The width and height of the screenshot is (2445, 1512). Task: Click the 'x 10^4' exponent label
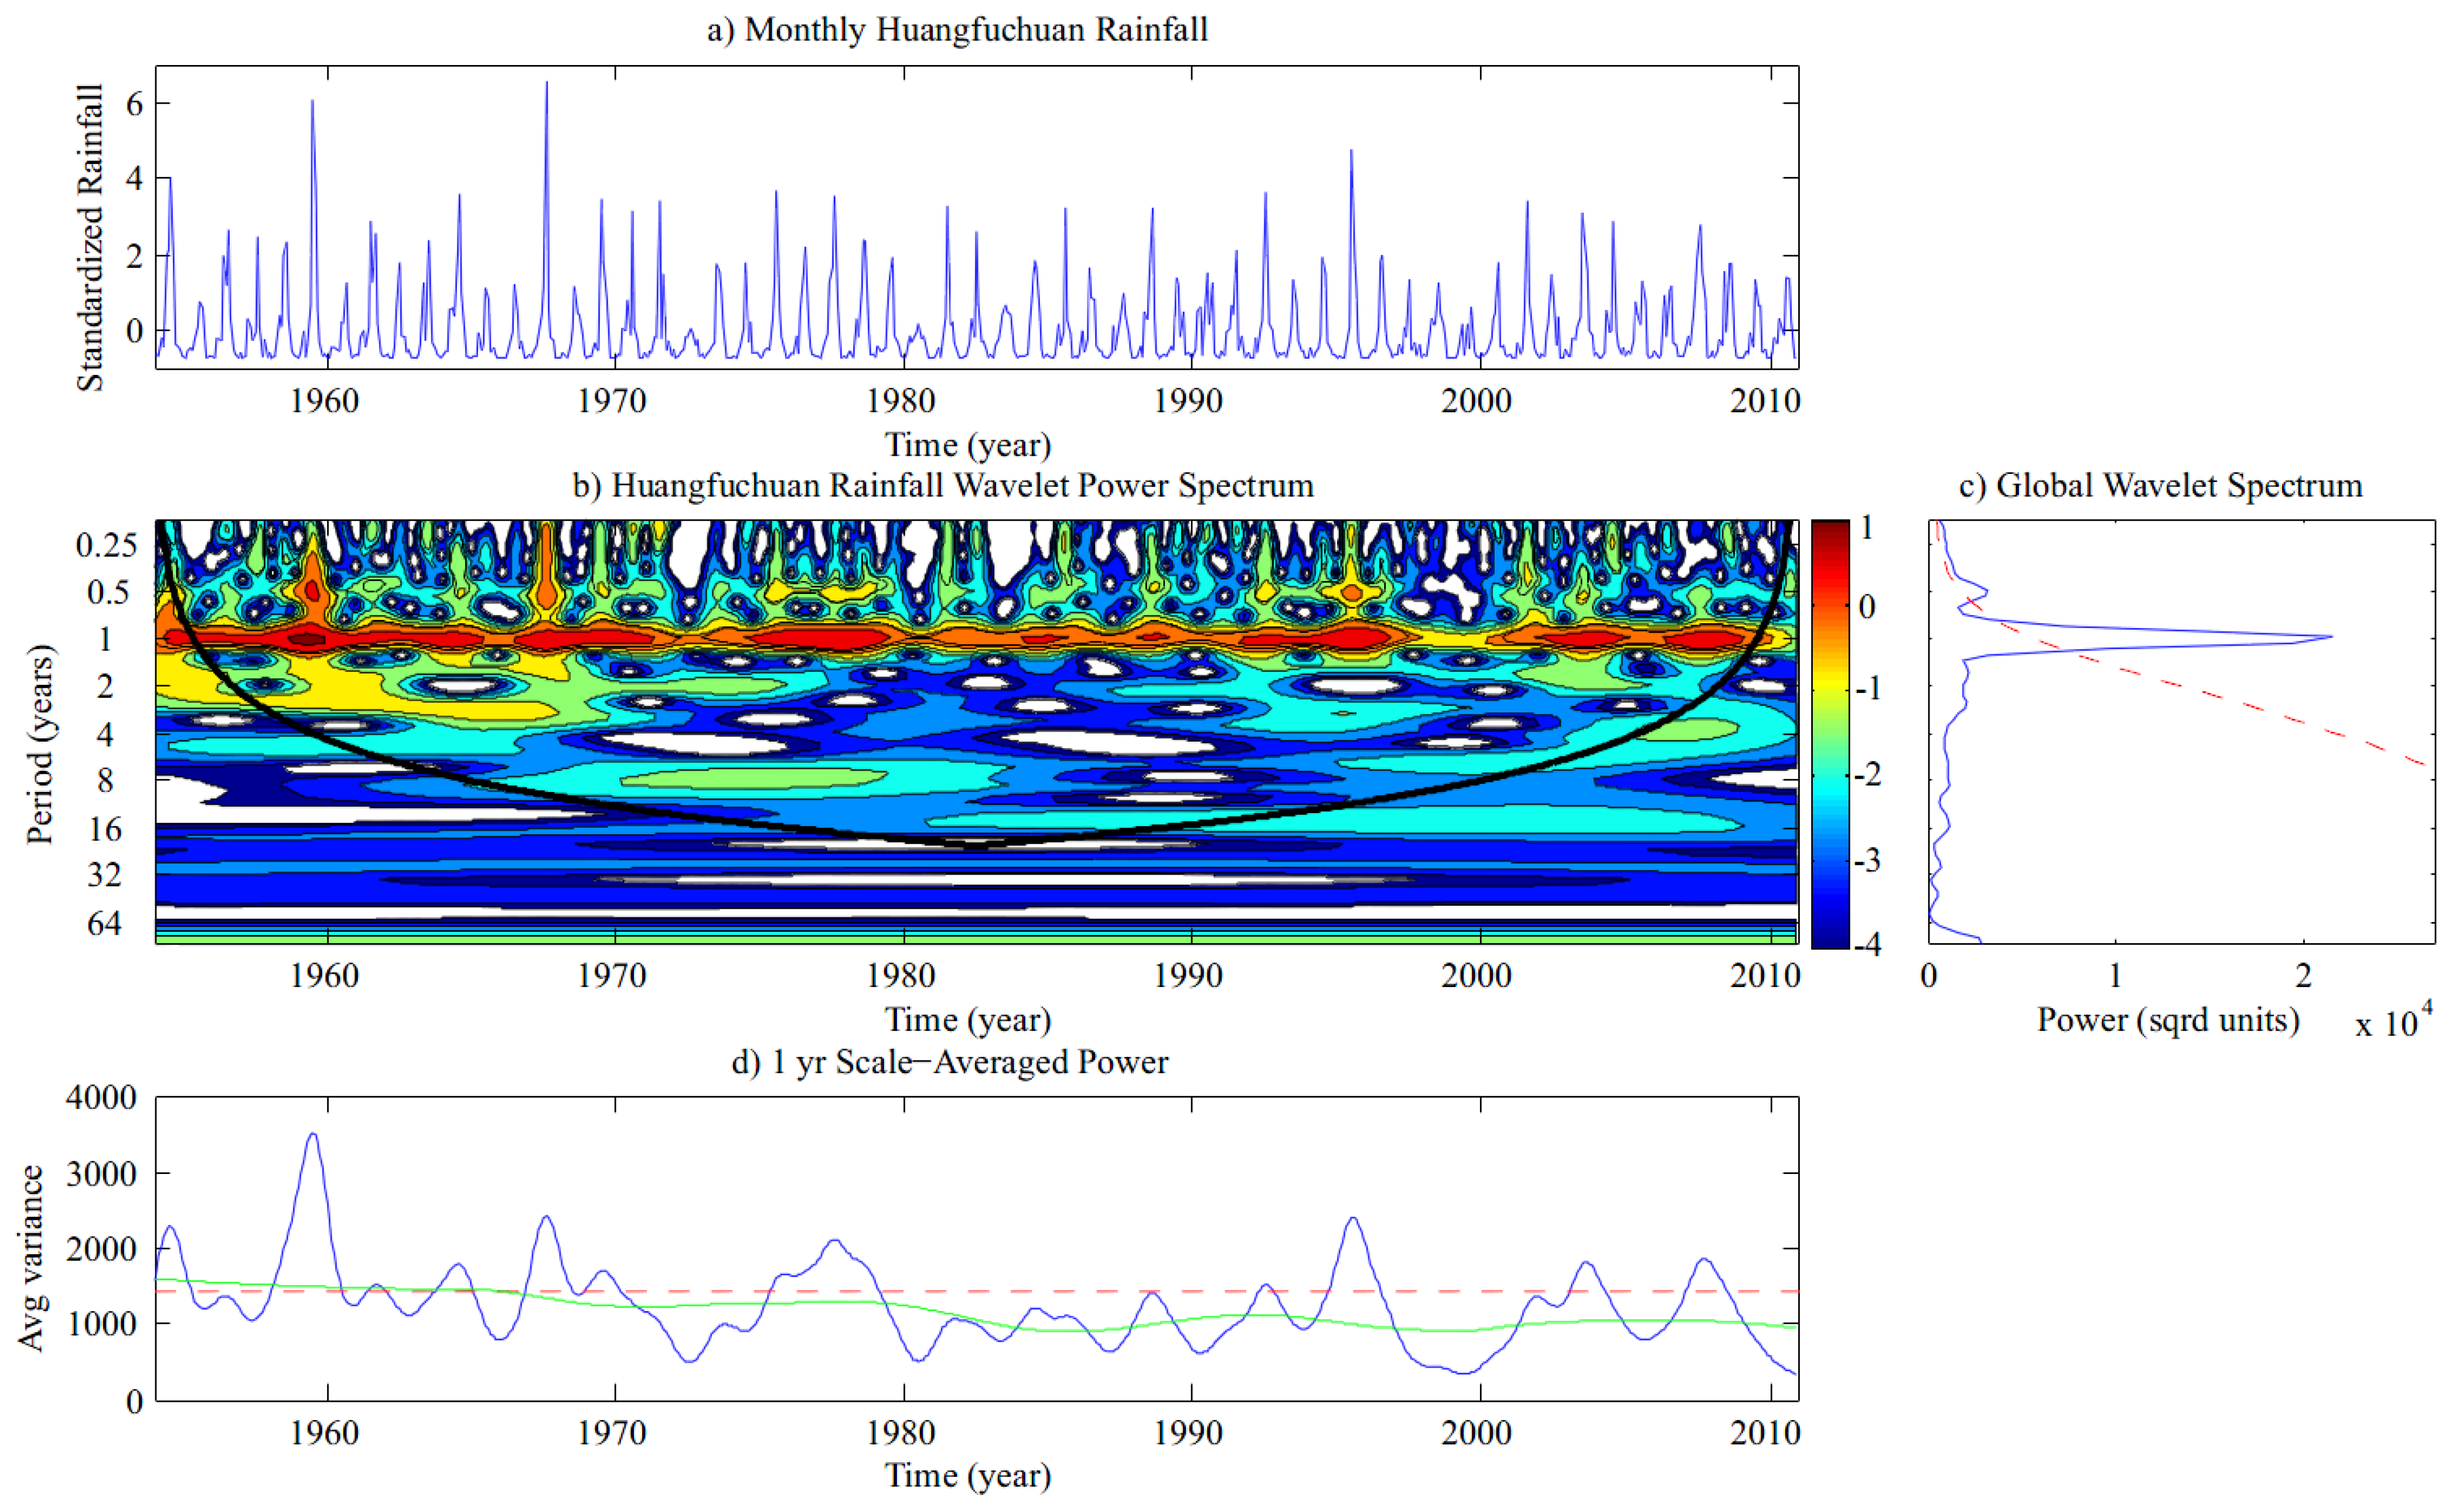(2393, 1021)
